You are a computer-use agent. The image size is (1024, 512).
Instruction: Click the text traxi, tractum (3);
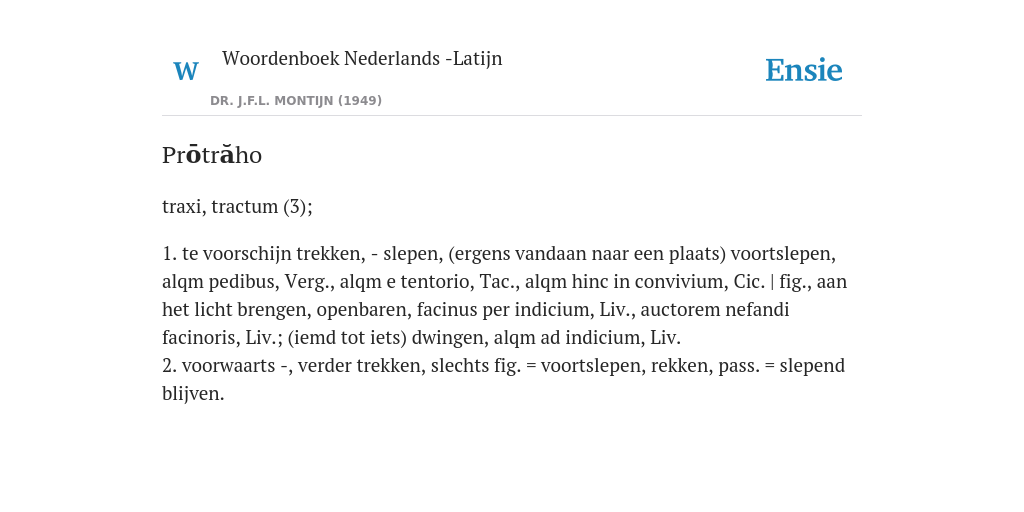[x=237, y=206]
